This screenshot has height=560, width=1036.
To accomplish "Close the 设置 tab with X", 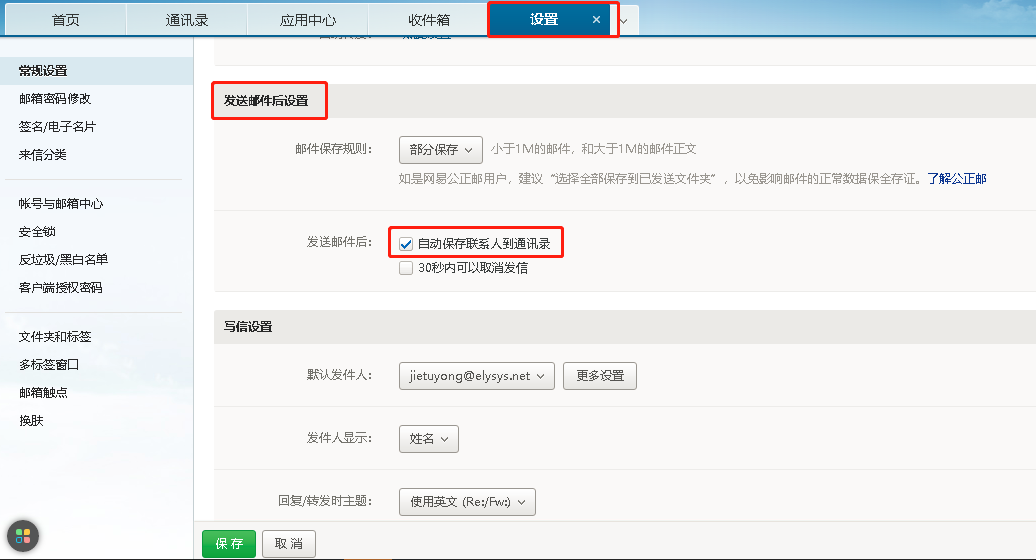I will (x=596, y=20).
